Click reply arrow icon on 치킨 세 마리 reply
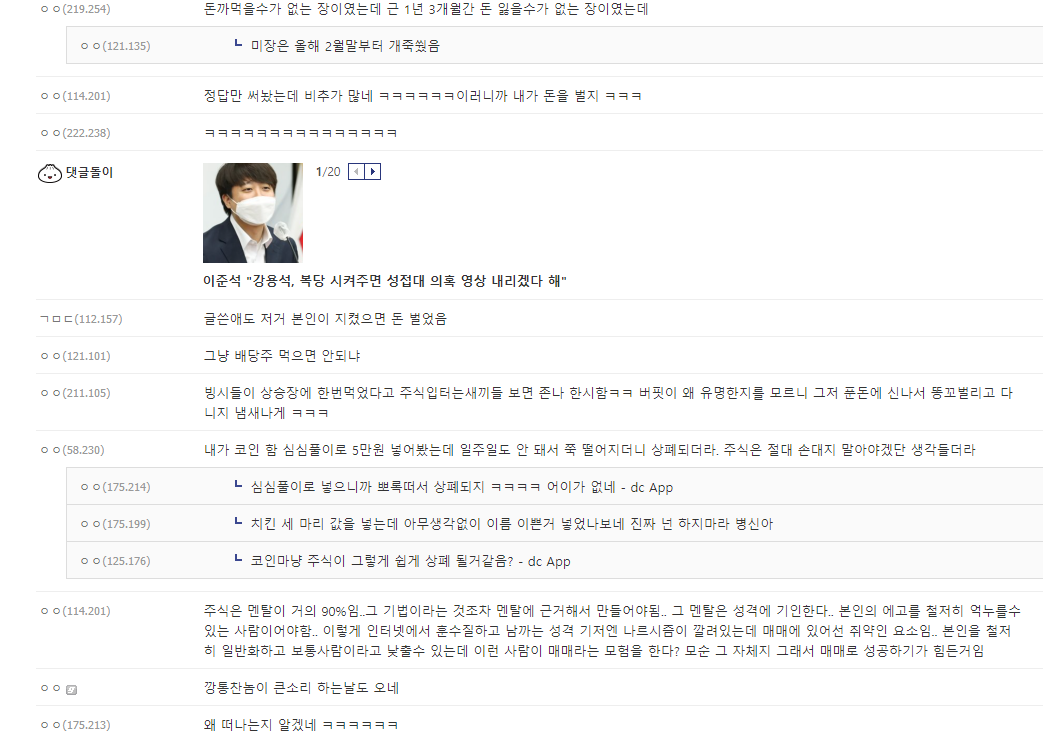The width and height of the screenshot is (1043, 733). coord(238,522)
